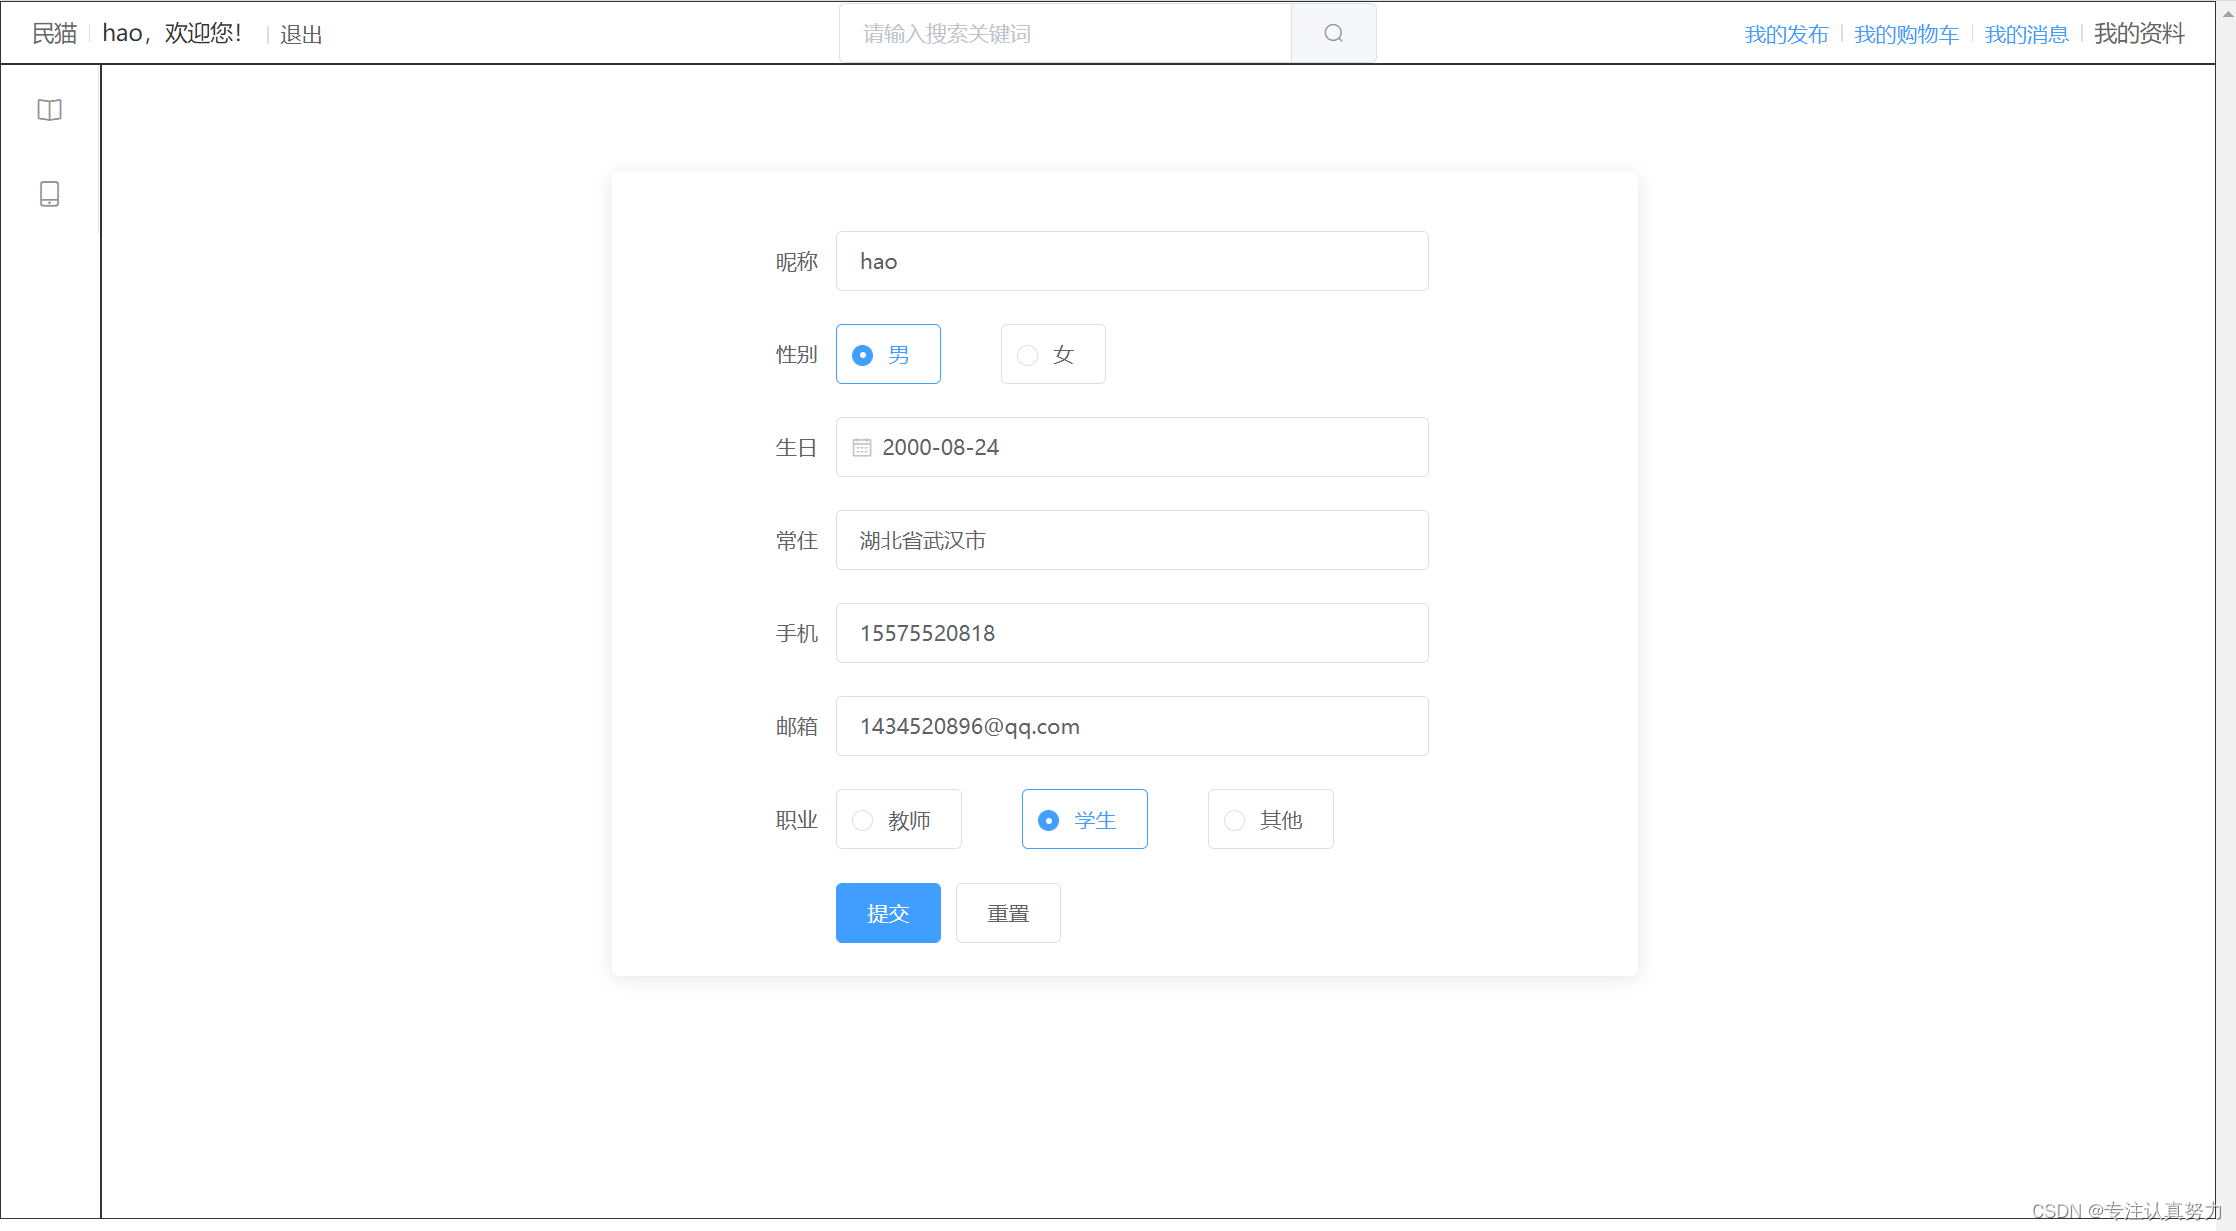Click the 手机 phone number field

click(1132, 633)
